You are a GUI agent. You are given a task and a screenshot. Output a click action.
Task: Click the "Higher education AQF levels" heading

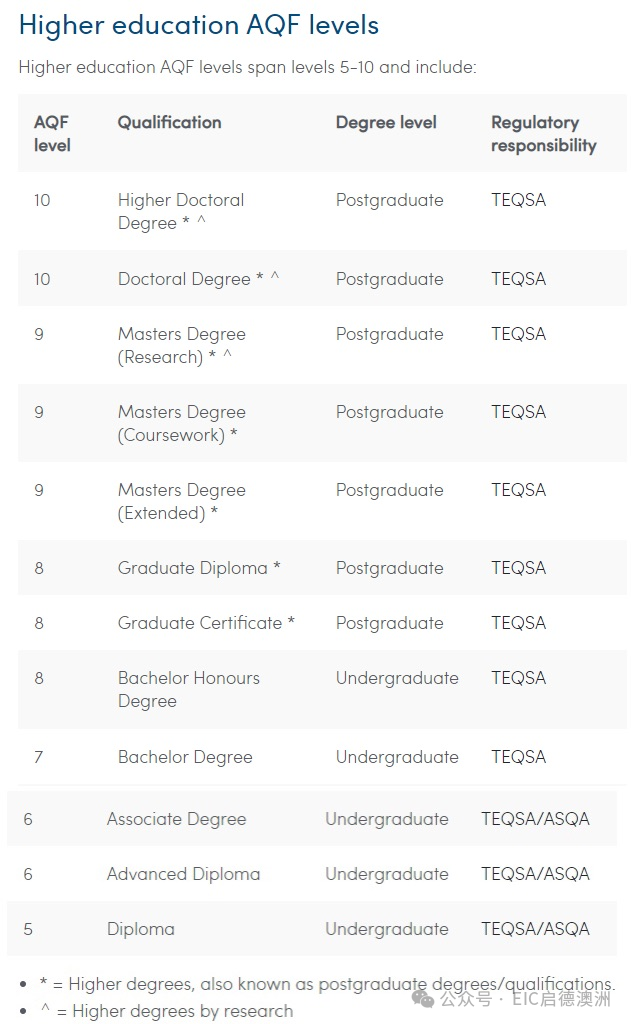199,25
